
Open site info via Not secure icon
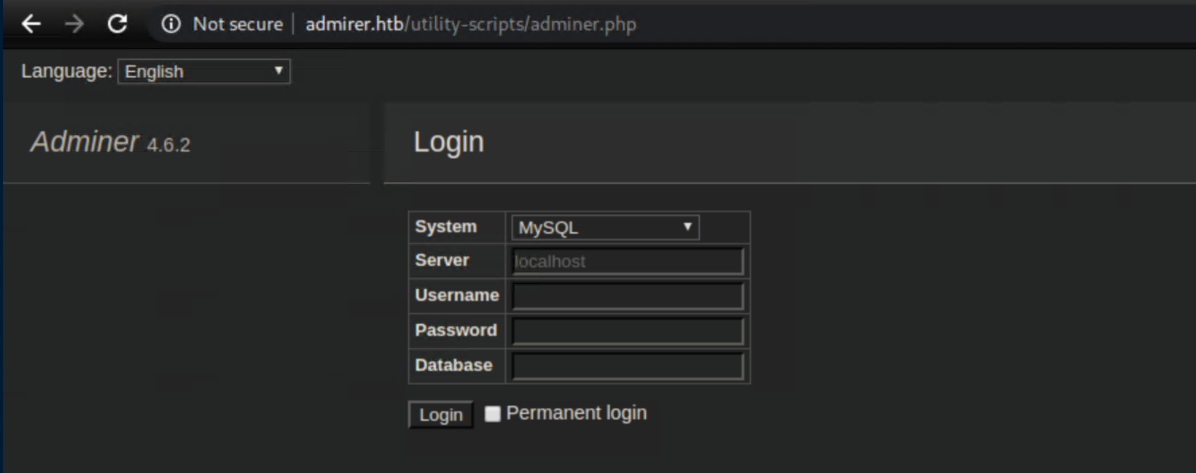pos(171,24)
